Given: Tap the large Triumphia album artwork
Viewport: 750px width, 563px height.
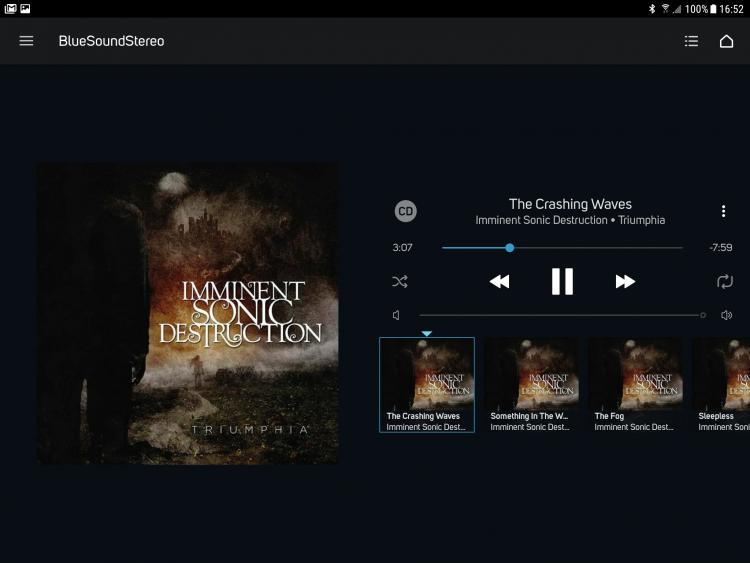Looking at the screenshot, I should (188, 314).
